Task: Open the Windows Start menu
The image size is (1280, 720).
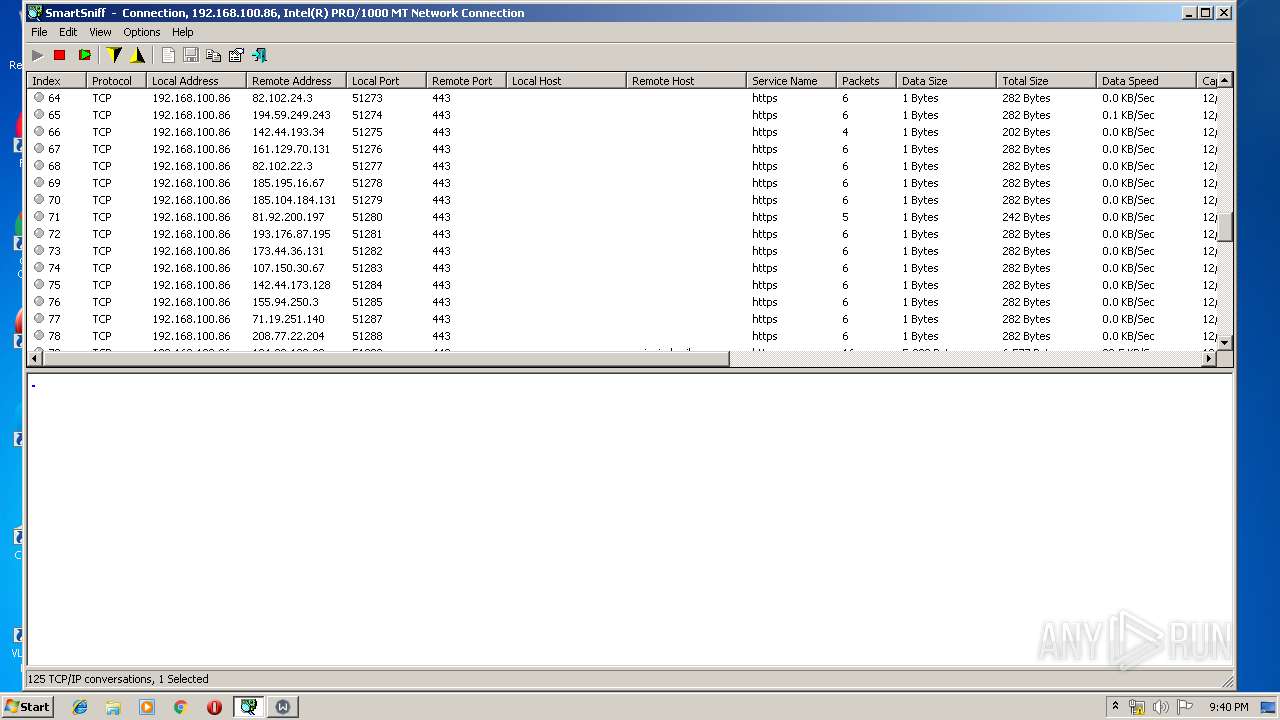Action: 27,706
